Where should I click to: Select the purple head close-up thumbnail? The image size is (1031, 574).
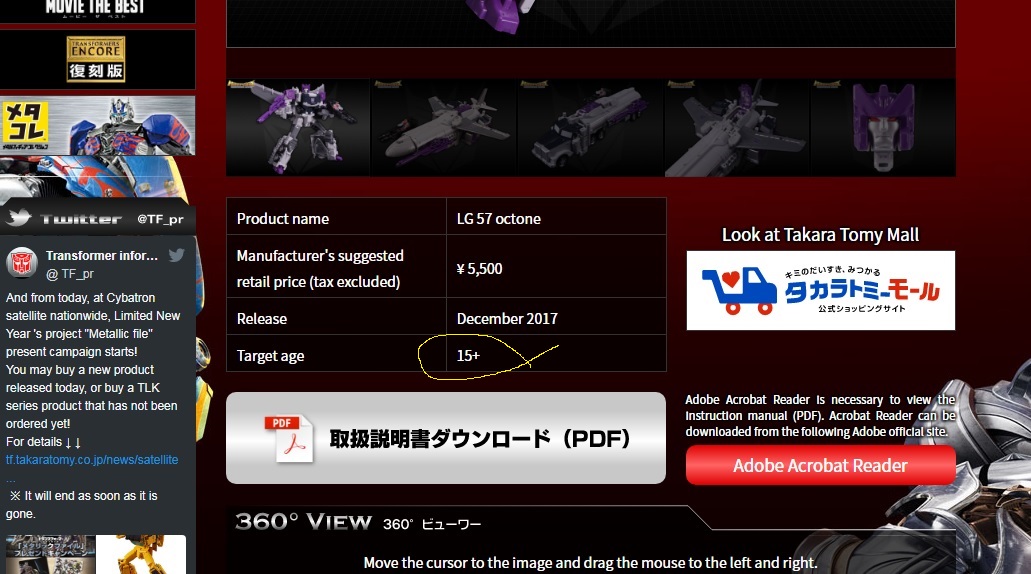pyautogui.click(x=883, y=128)
